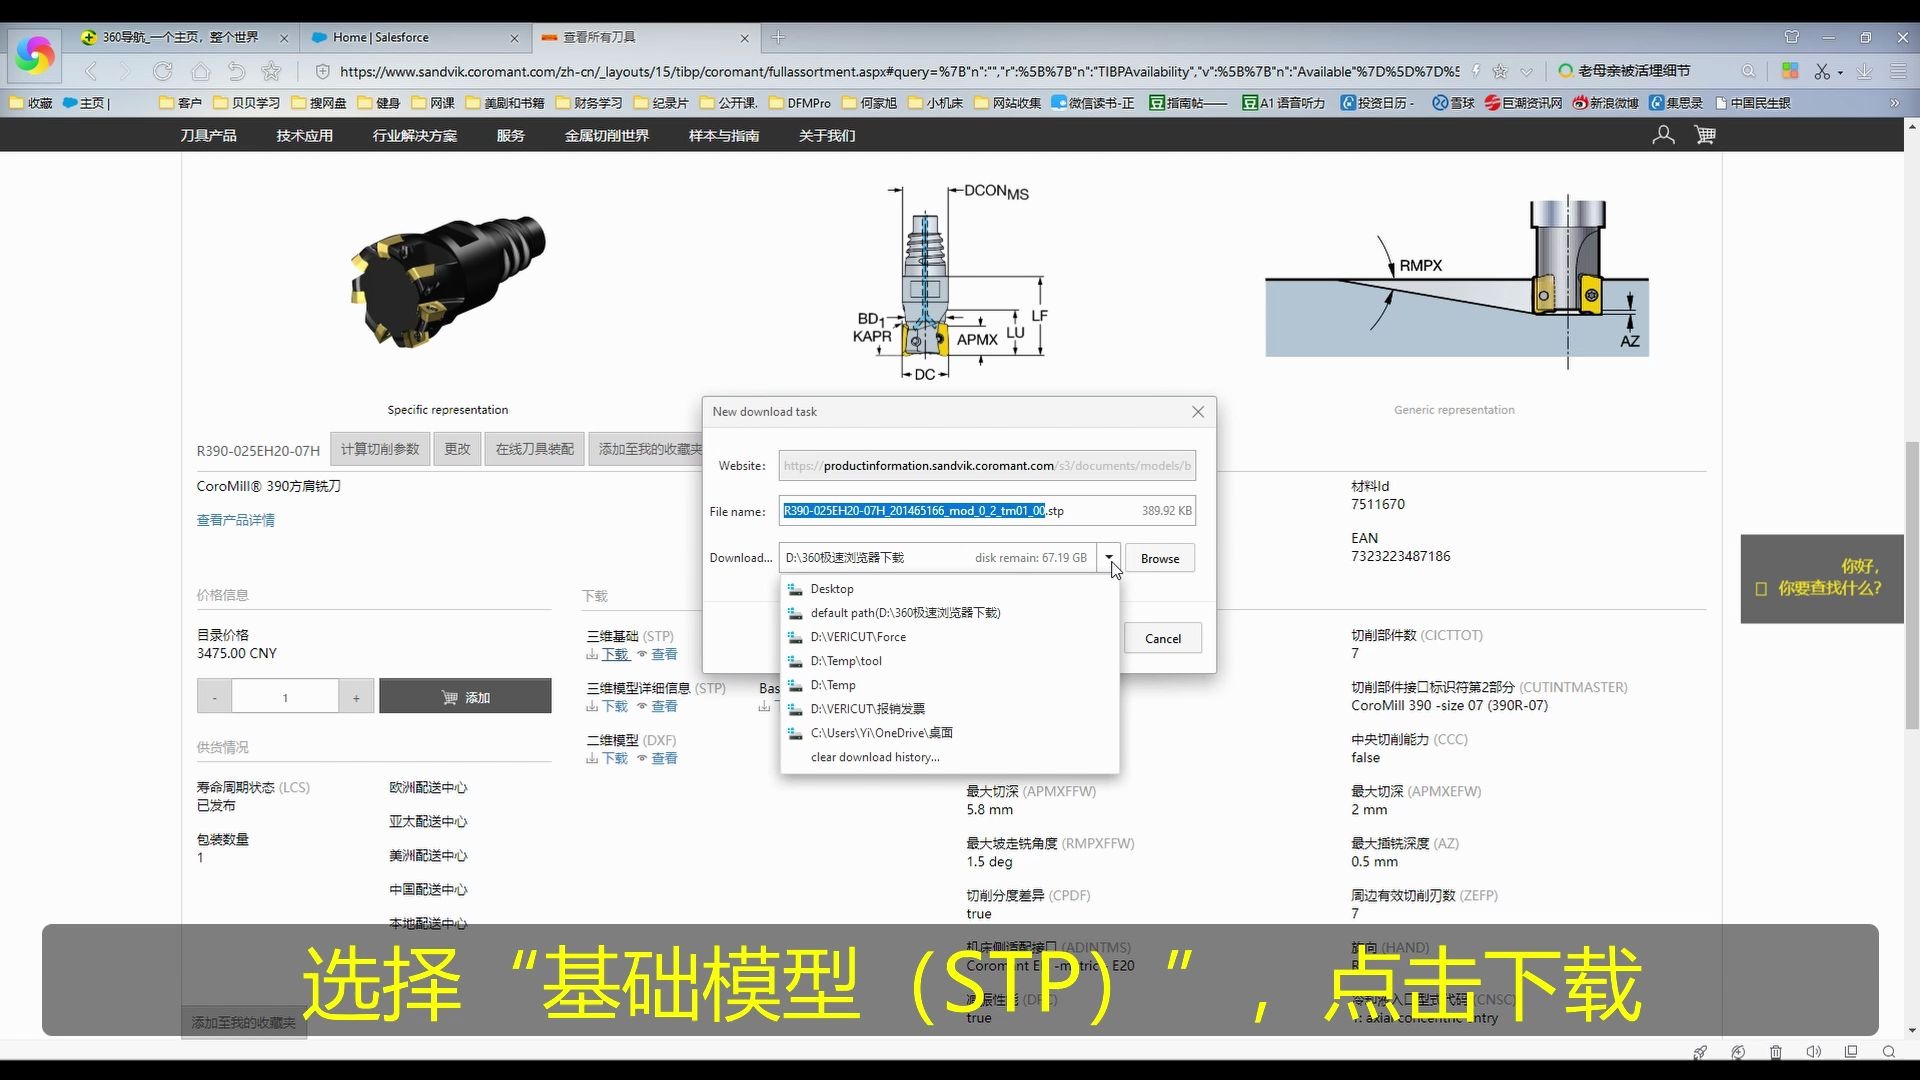Image resolution: width=1920 pixels, height=1080 pixels.
Task: View 二维模型 (DXF) via 查看 link
Action: (664, 758)
